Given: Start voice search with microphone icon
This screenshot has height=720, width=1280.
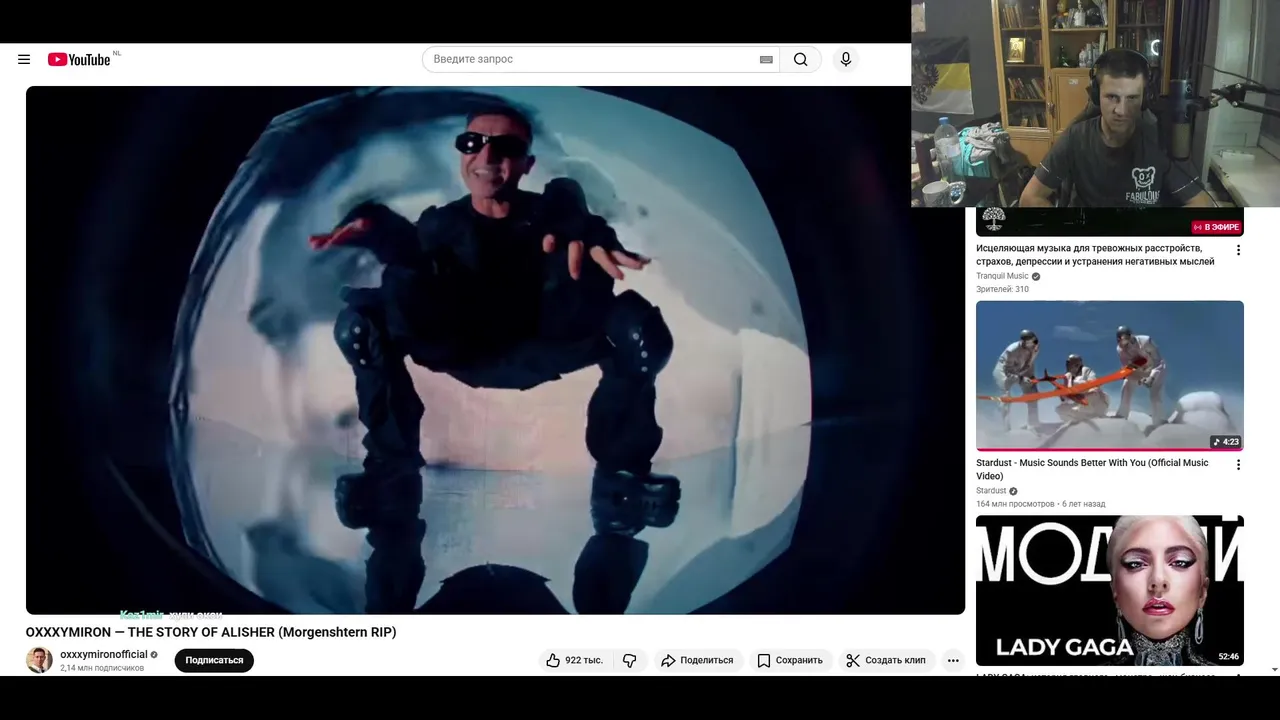Looking at the screenshot, I should [x=846, y=59].
